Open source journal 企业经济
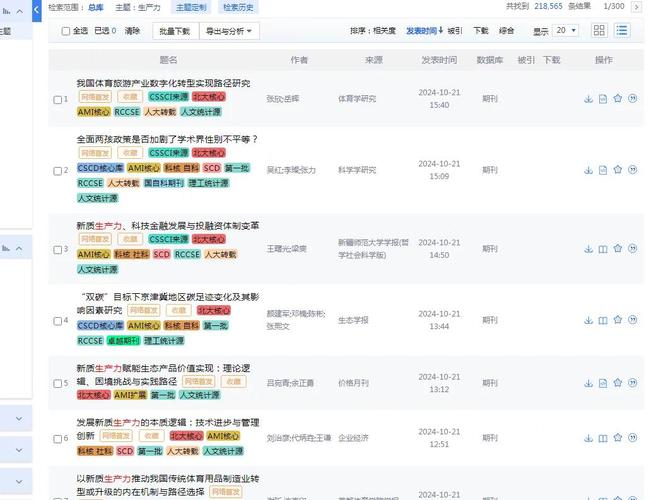The width and height of the screenshot is (661, 500). (353, 438)
